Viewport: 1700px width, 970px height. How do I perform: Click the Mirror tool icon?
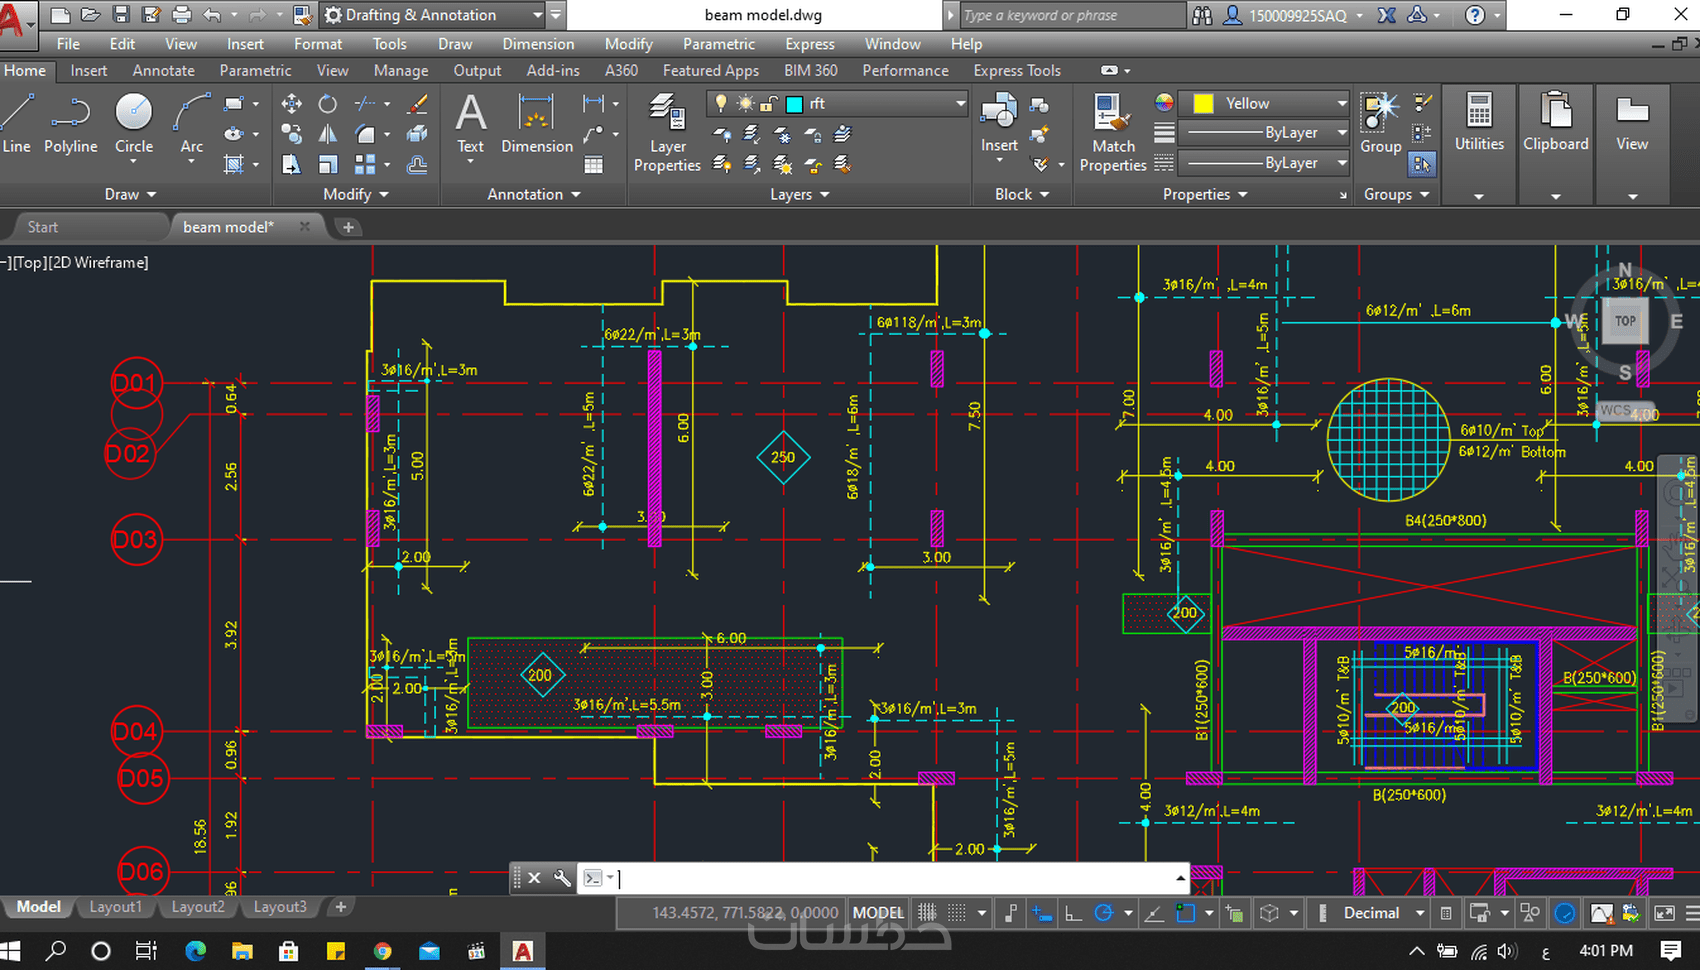(328, 134)
